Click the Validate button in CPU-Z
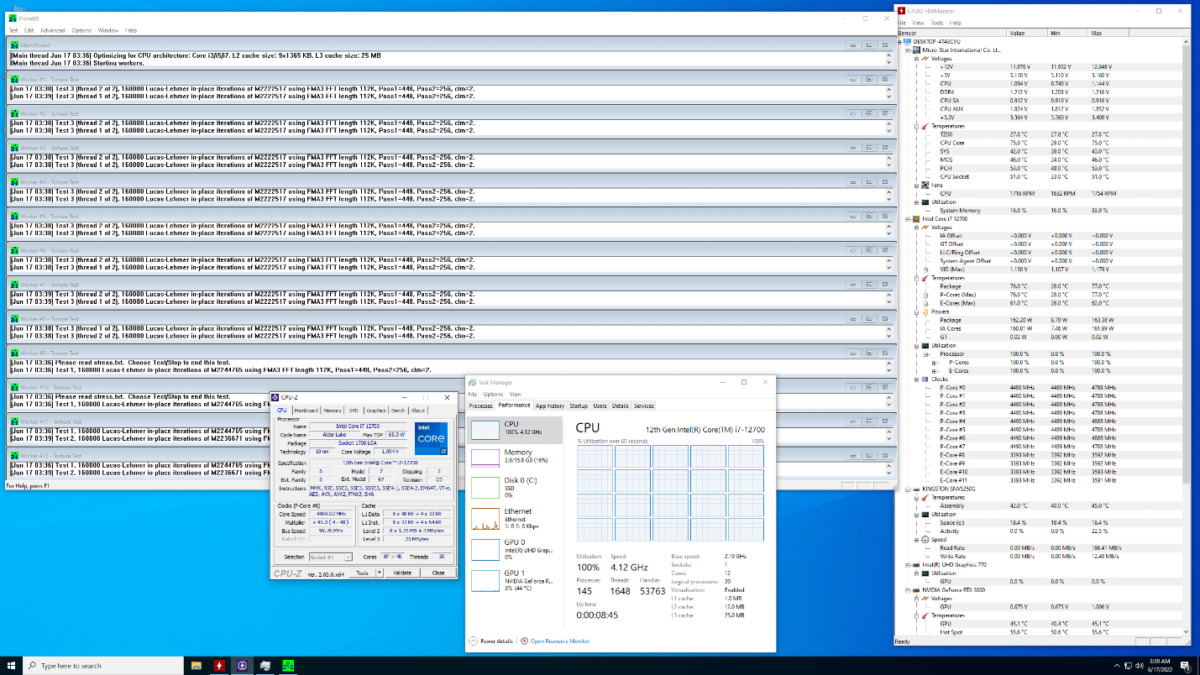The width and height of the screenshot is (1200, 675). pos(402,573)
